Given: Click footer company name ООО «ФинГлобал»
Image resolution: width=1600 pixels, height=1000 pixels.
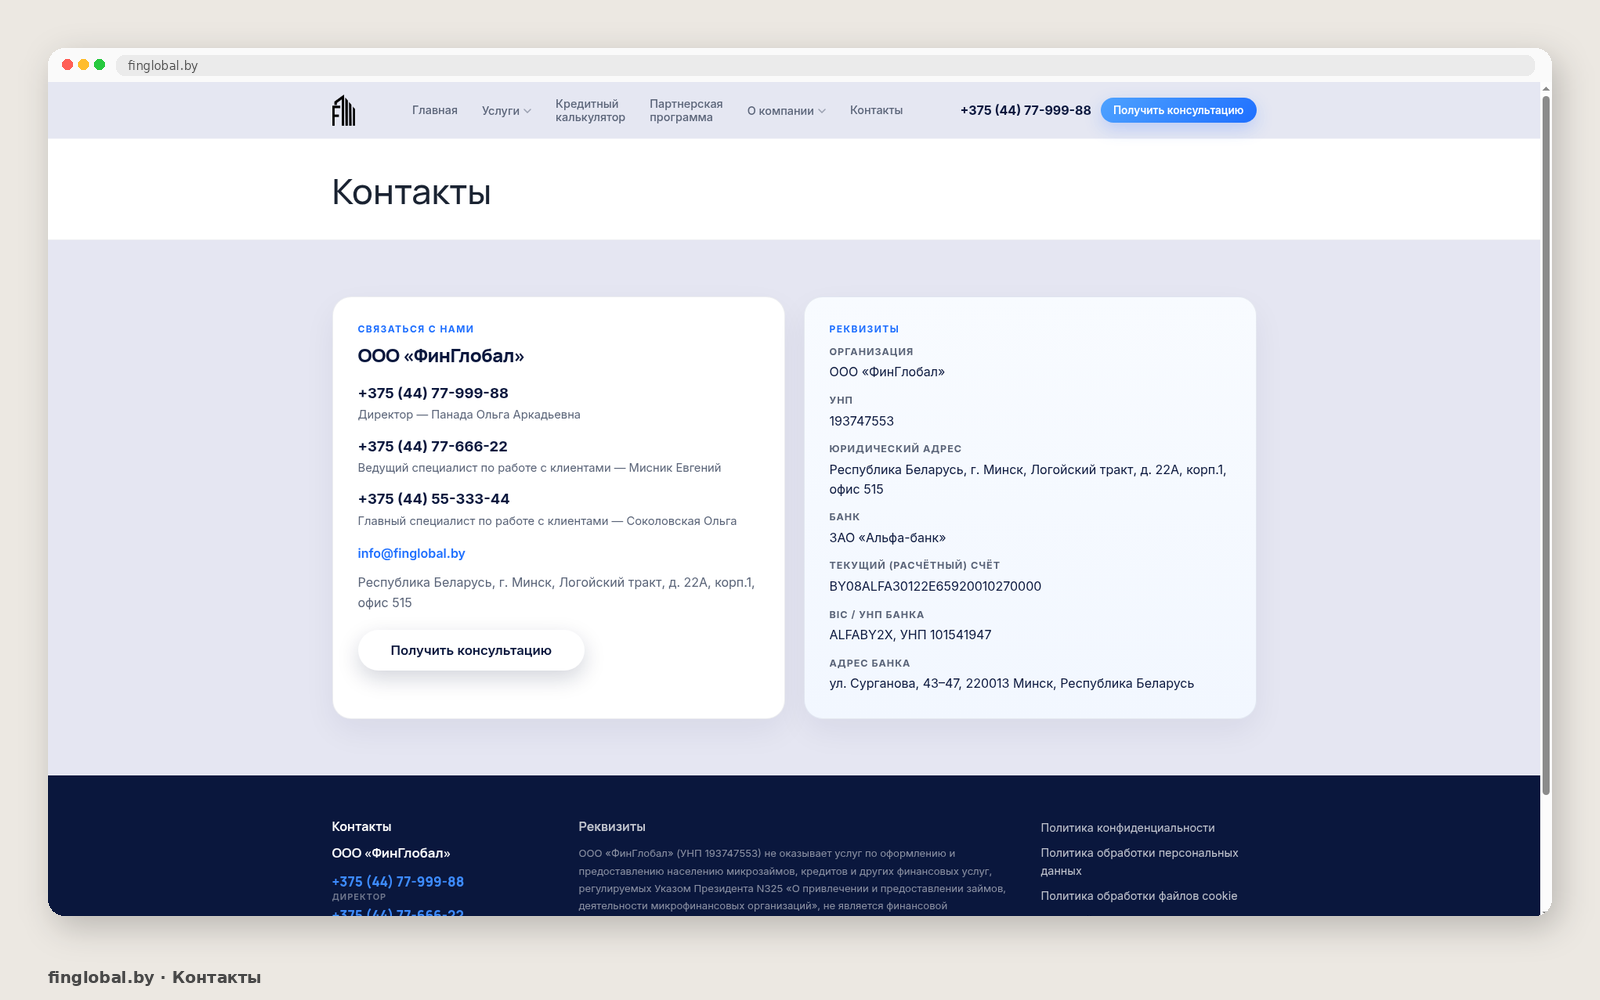Looking at the screenshot, I should 391,853.
